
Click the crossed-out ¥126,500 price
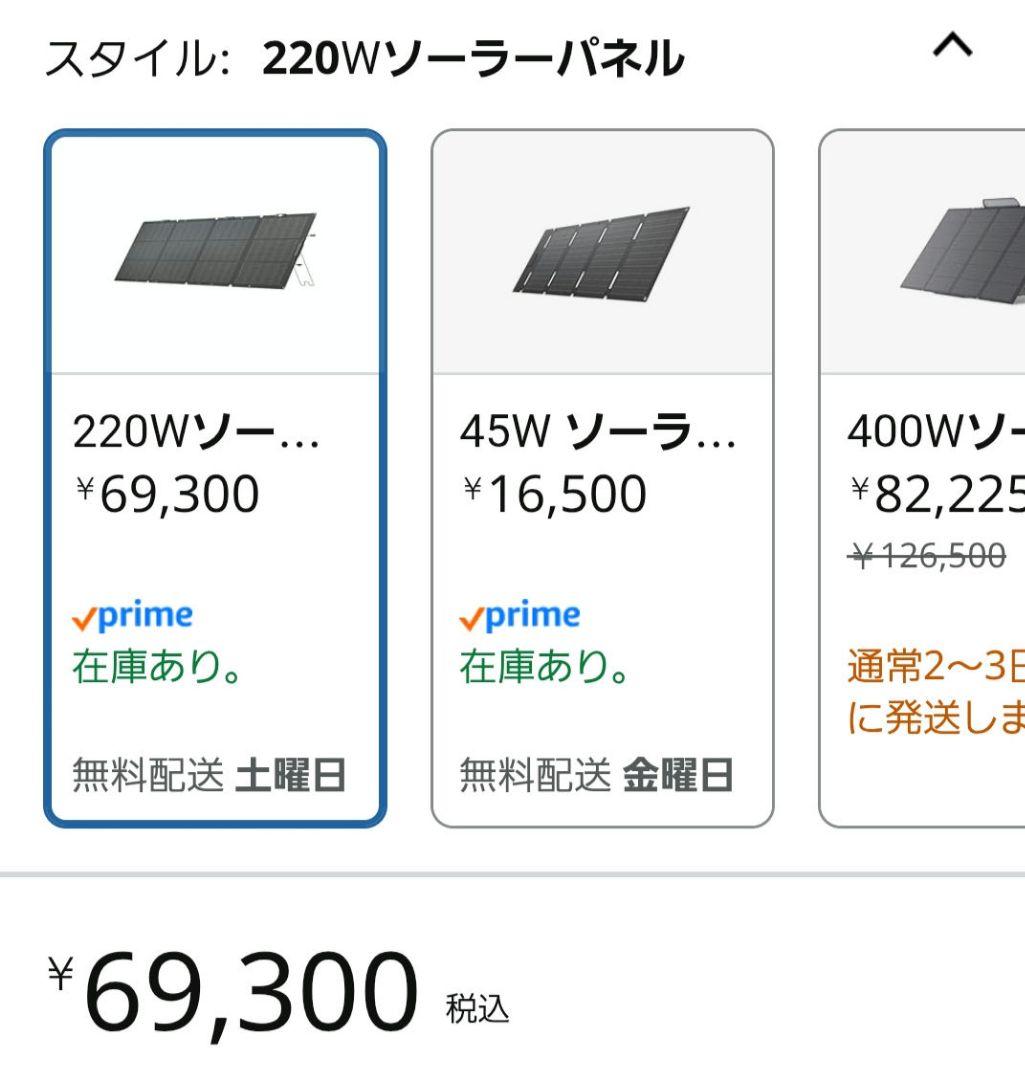[925, 555]
